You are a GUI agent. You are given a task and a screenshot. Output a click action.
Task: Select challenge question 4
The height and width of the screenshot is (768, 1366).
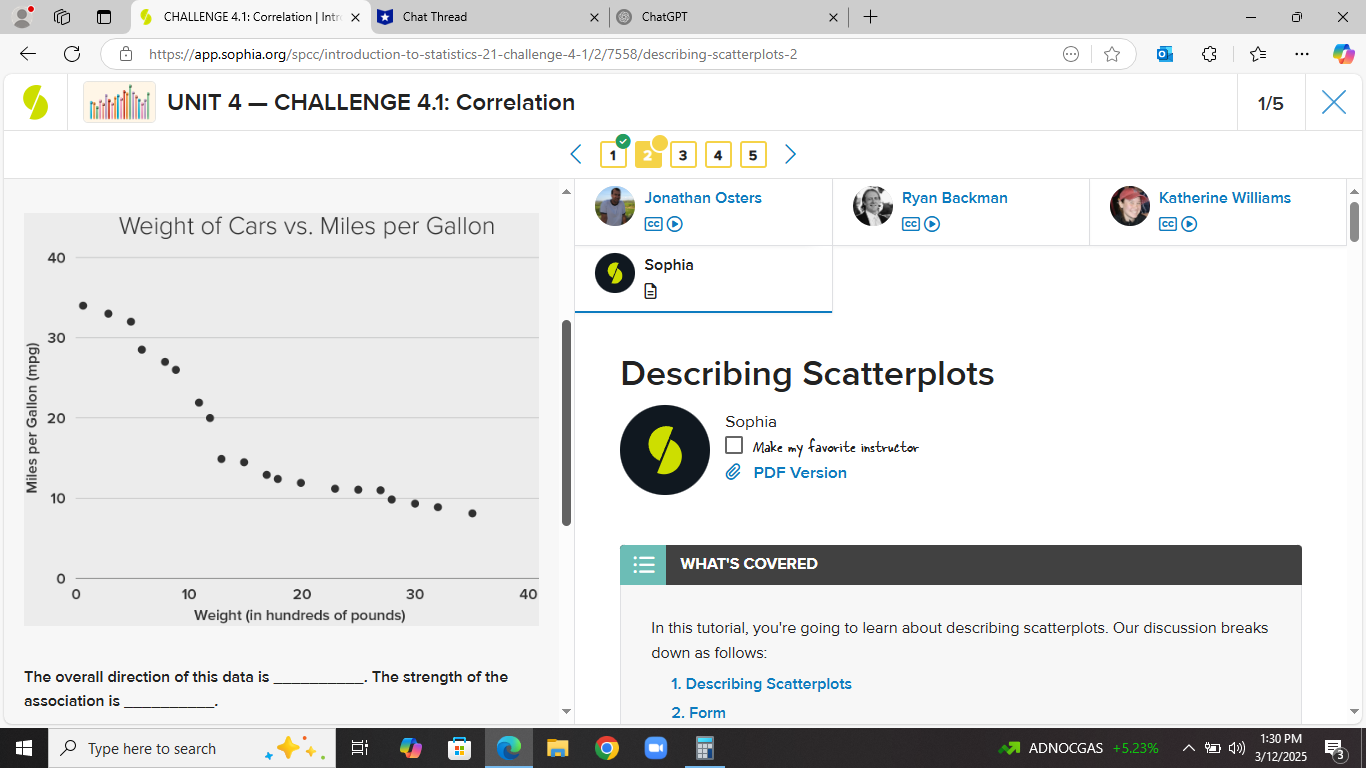pos(718,155)
